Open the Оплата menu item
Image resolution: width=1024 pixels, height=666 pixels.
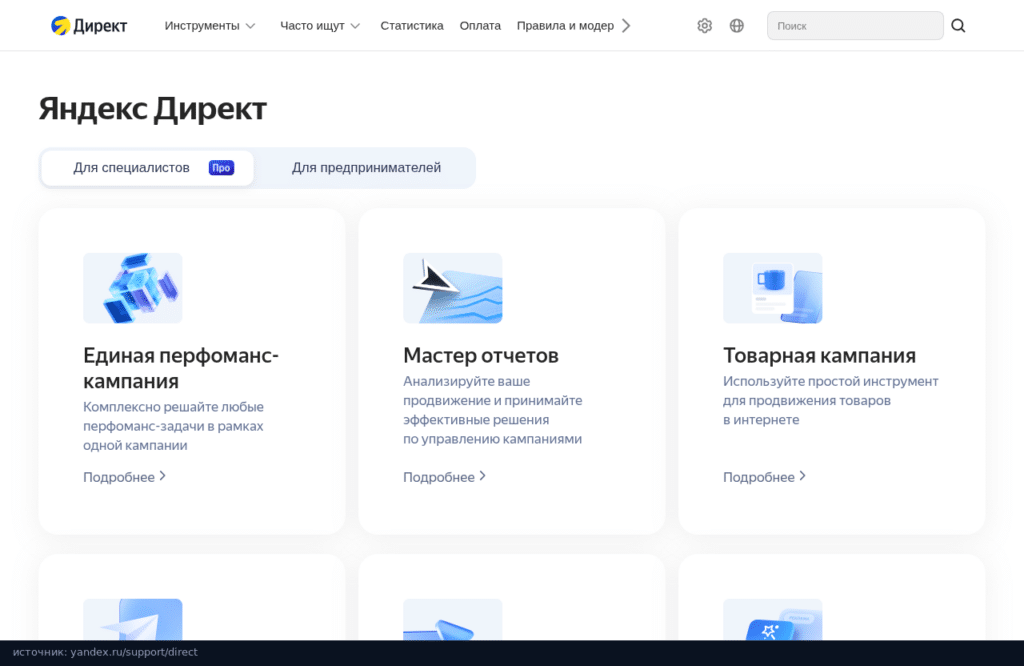[480, 25]
